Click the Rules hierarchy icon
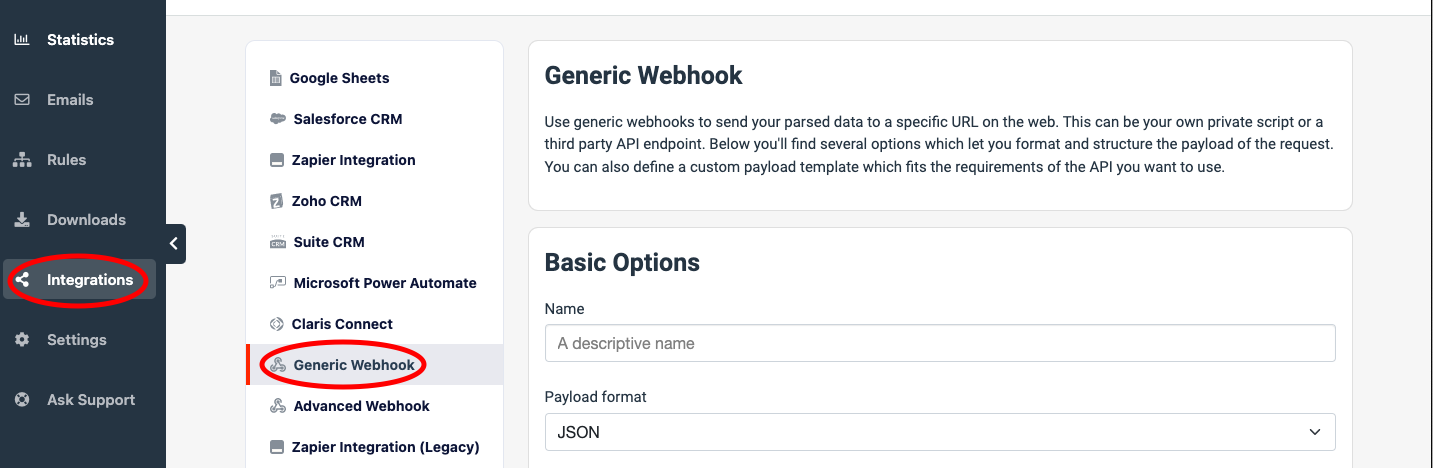Viewport: 1433px width, 468px height. (x=21, y=160)
